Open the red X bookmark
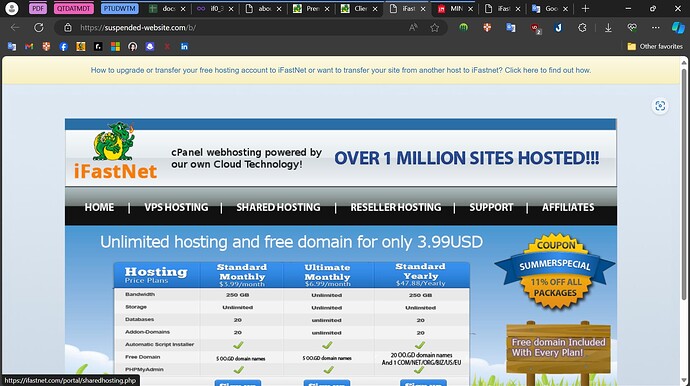Screen dimensions: 690x386 [x=167, y=46]
